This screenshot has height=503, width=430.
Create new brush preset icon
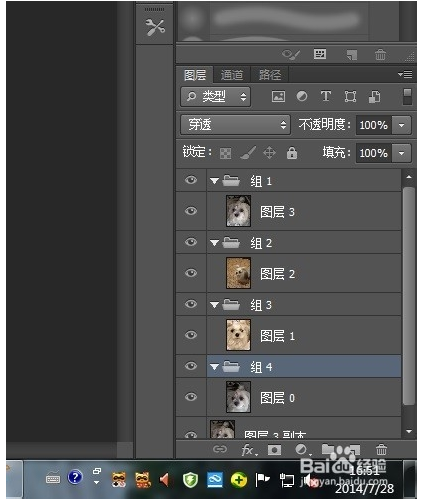352,55
